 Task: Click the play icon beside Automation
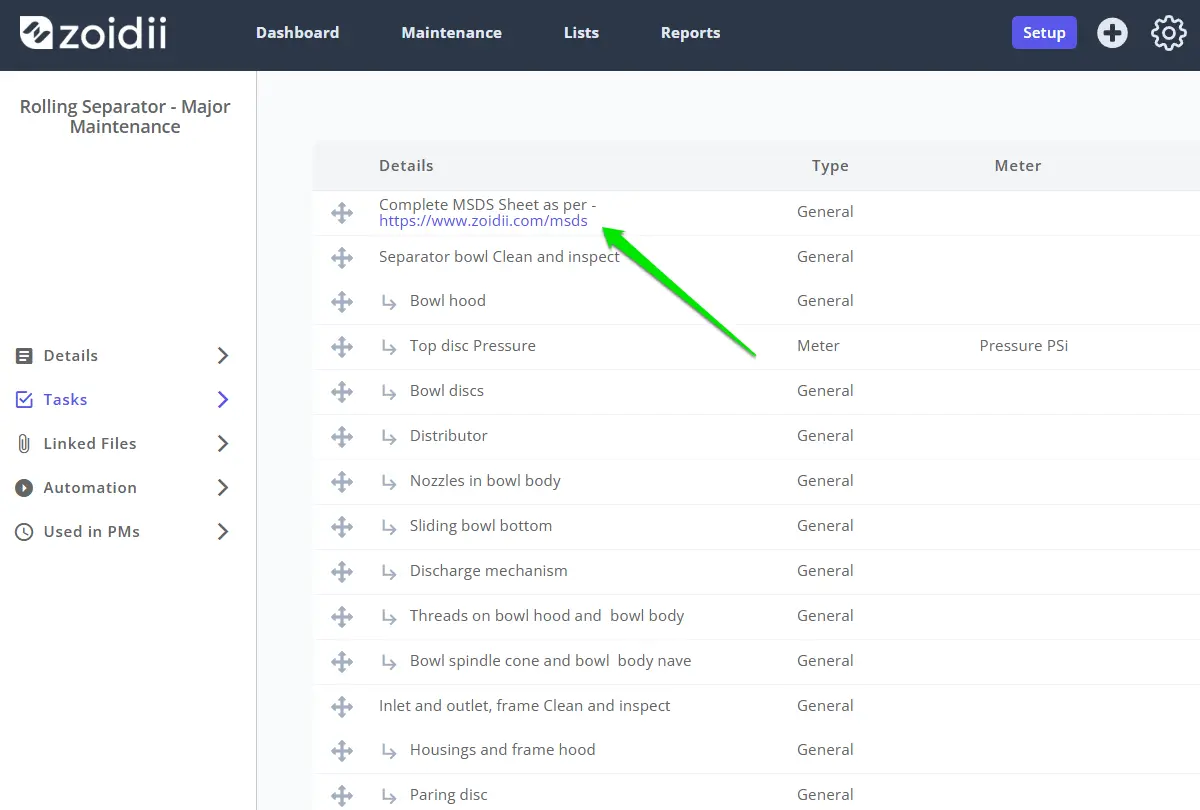coord(24,488)
